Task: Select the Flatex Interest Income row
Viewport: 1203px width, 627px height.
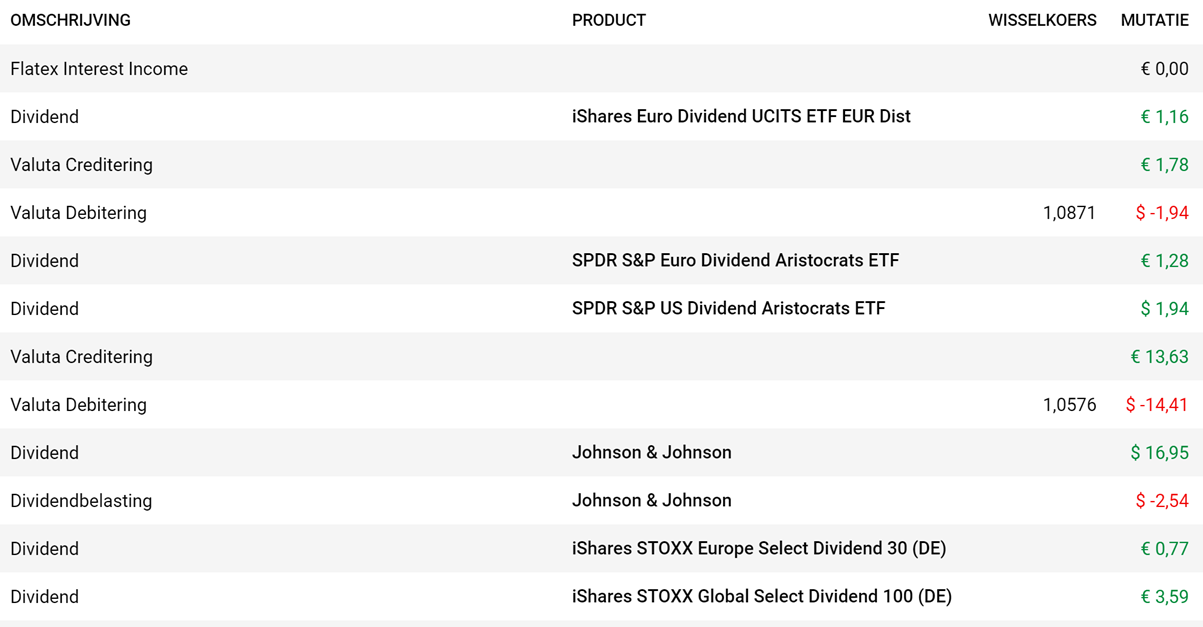Action: pyautogui.click(x=99, y=69)
